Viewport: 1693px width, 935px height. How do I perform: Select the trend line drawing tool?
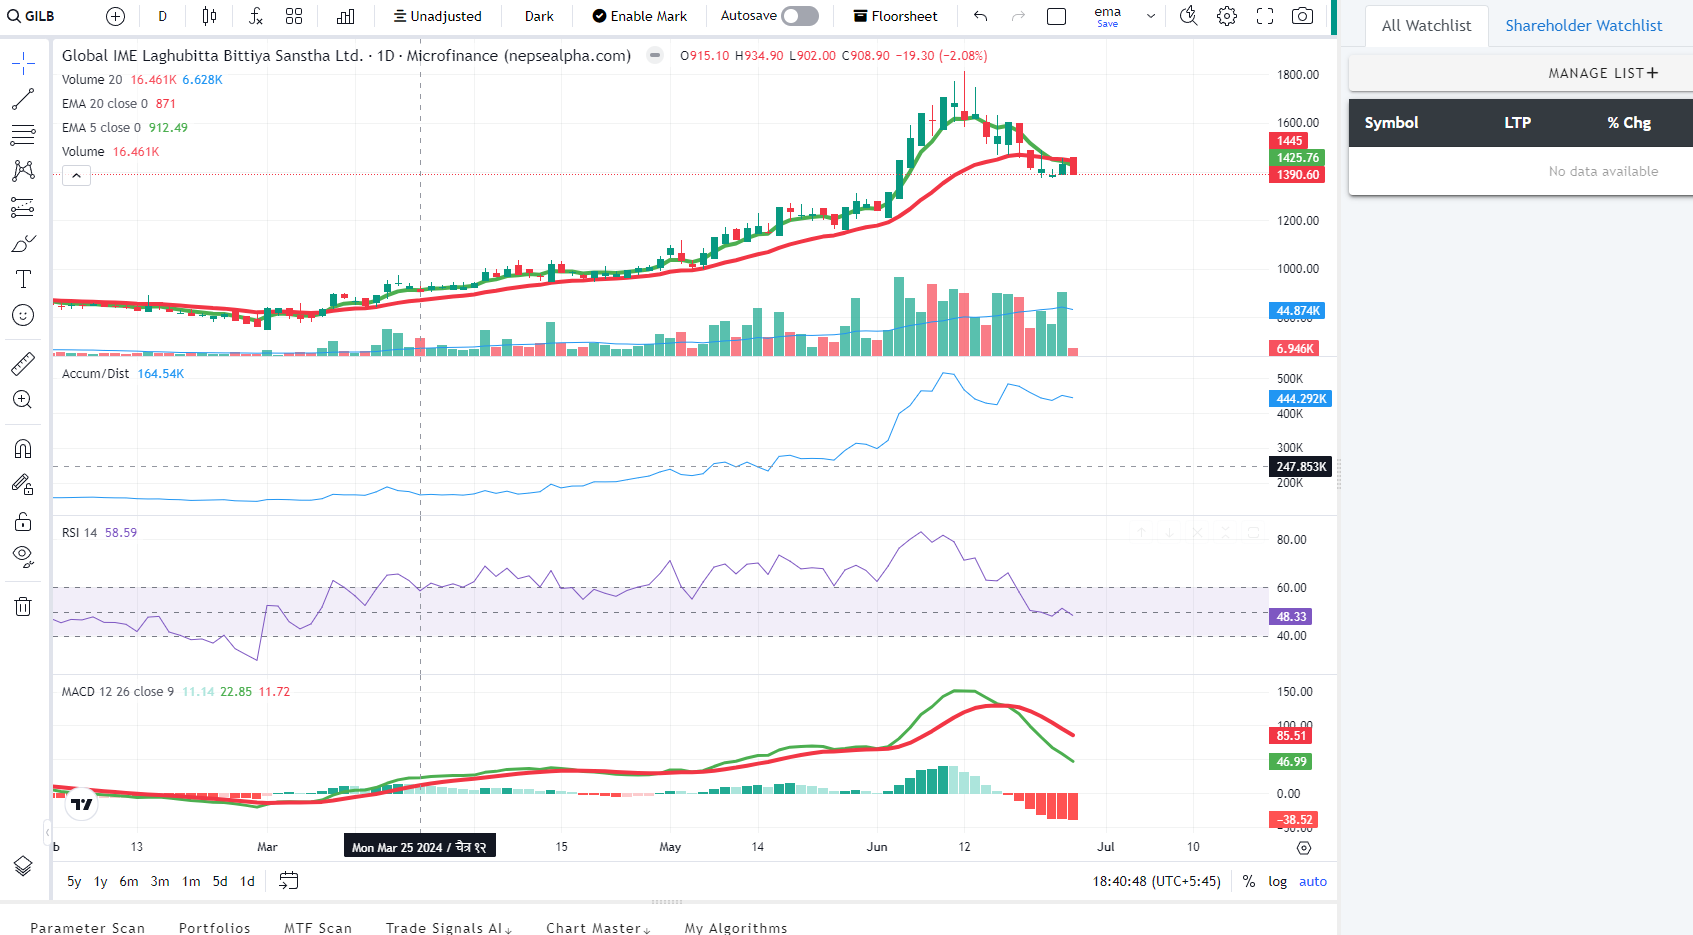23,100
